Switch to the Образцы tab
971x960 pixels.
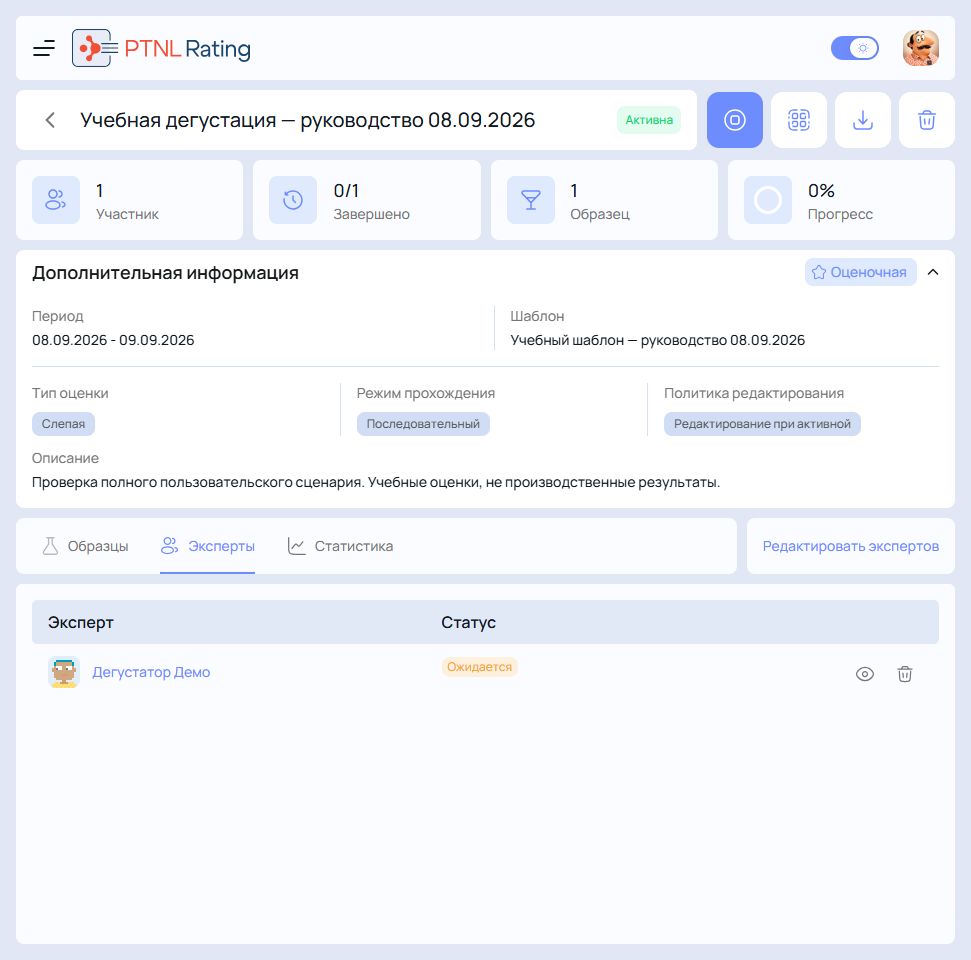85,546
